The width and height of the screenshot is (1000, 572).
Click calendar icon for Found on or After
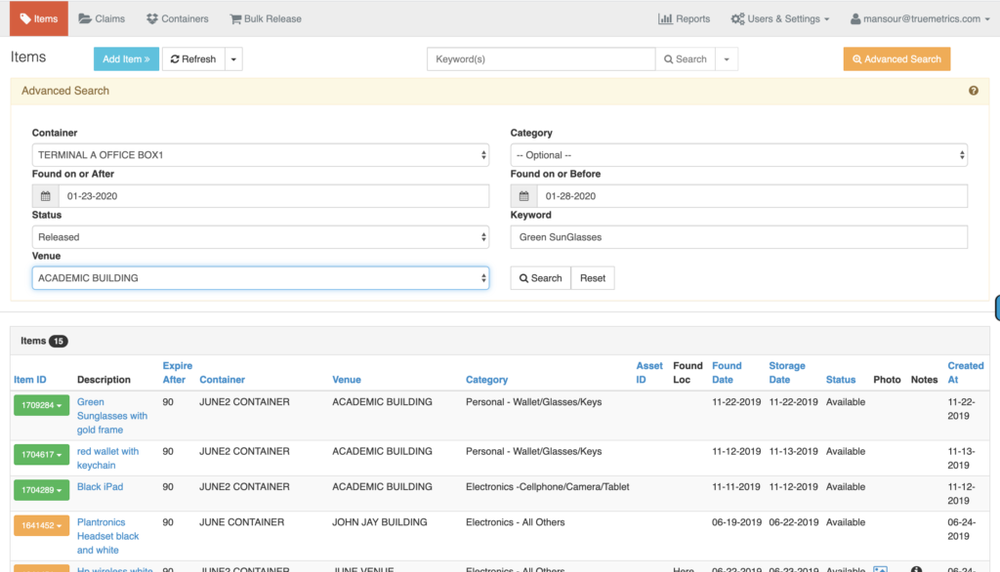pos(46,196)
